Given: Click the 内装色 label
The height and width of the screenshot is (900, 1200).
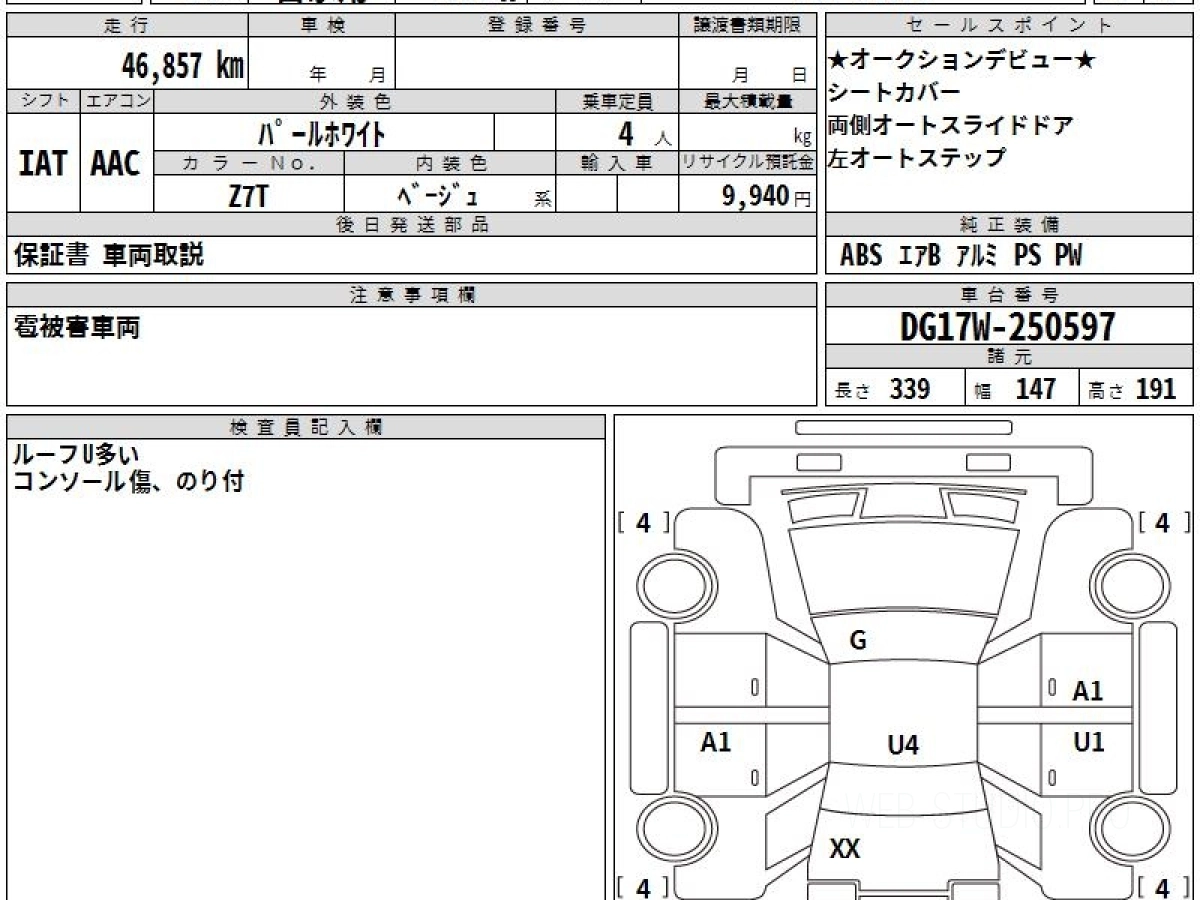Looking at the screenshot, I should [450, 163].
